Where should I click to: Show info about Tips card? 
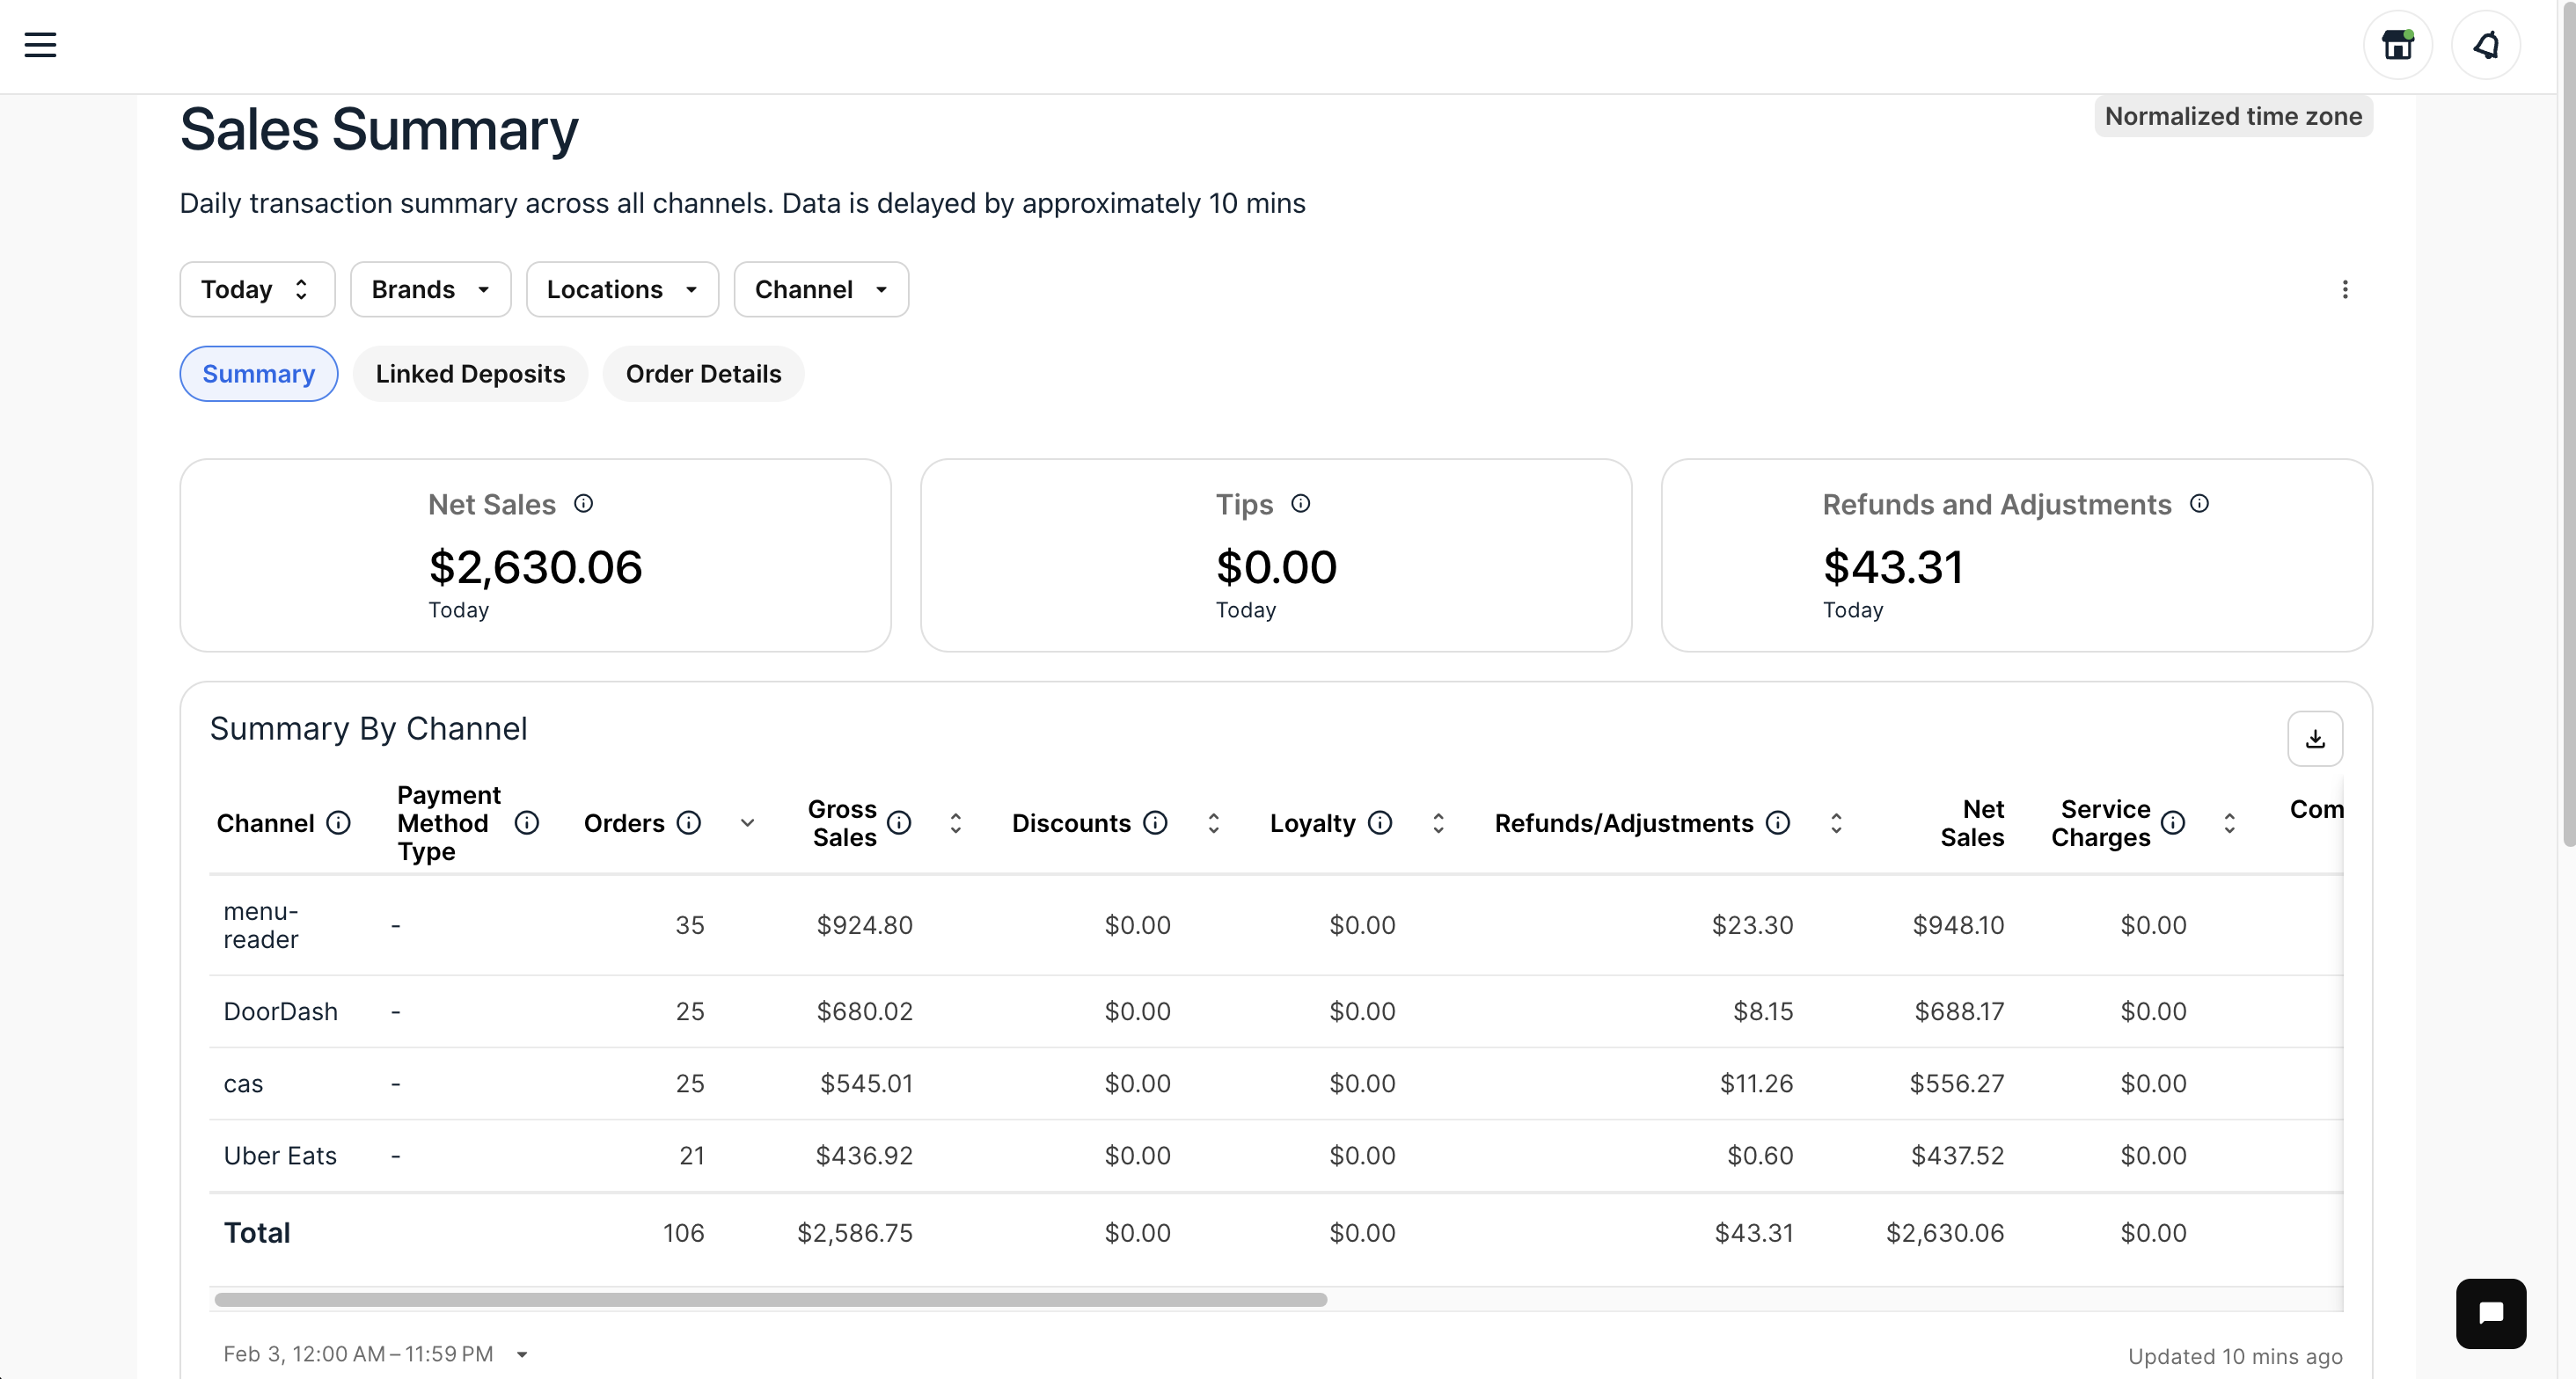coord(1300,504)
